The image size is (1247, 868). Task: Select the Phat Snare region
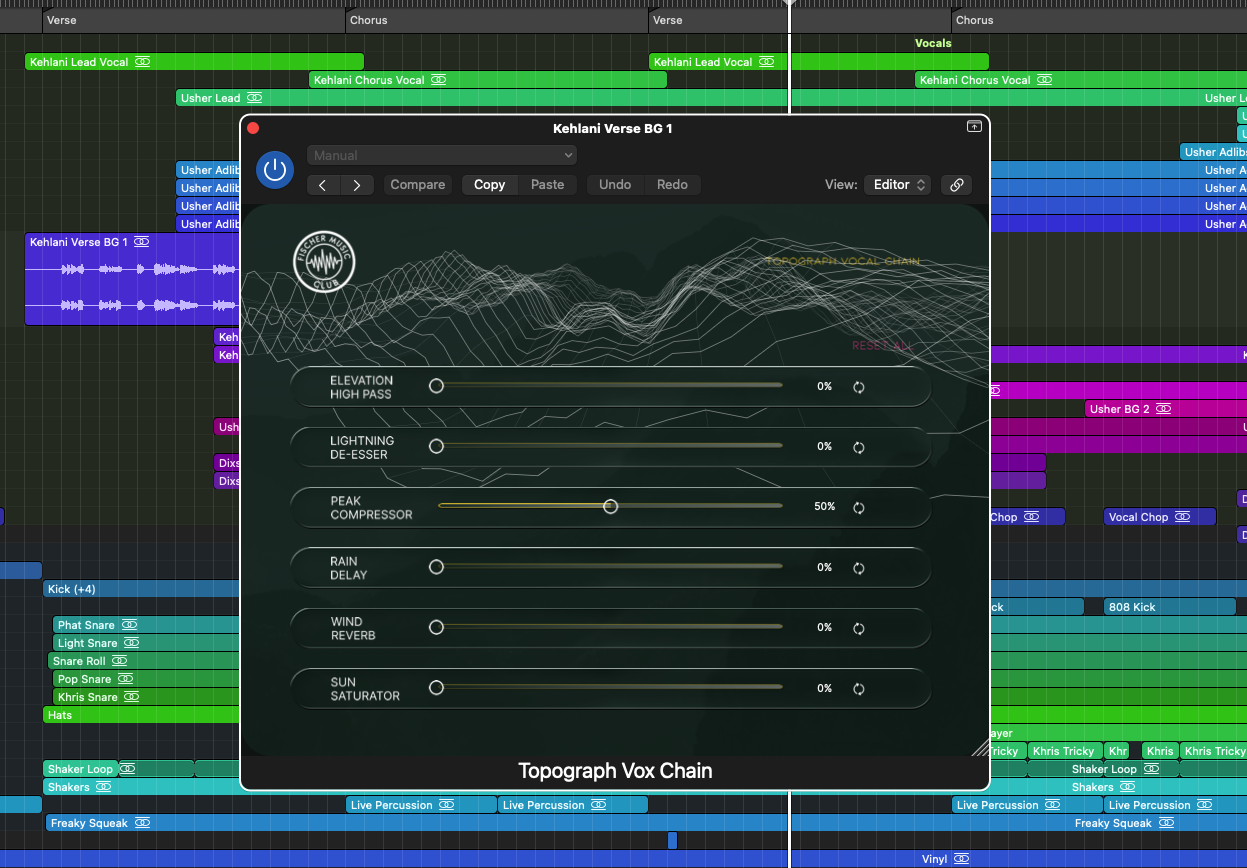coord(147,625)
